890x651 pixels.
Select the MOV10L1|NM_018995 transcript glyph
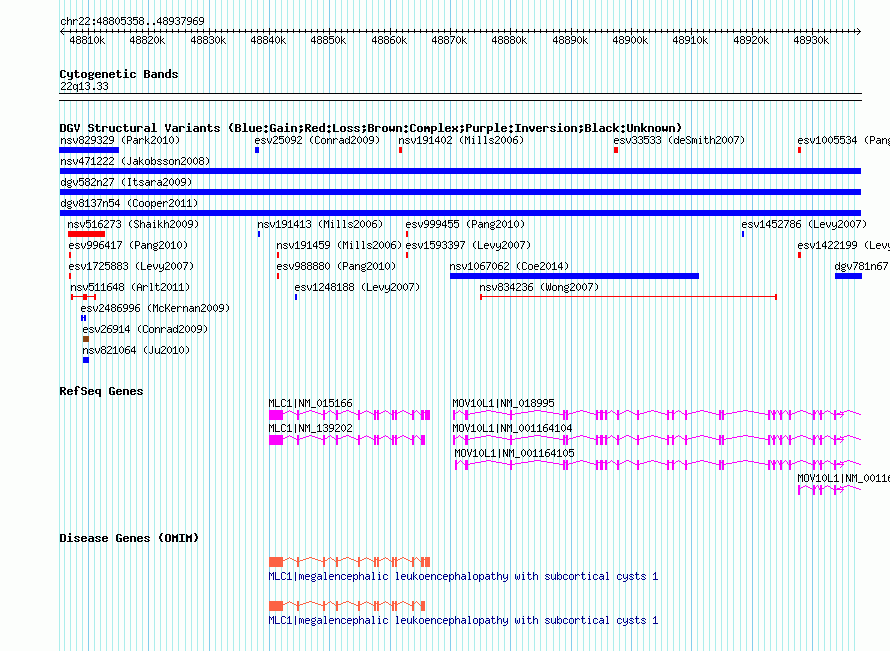pyautogui.click(x=656, y=414)
